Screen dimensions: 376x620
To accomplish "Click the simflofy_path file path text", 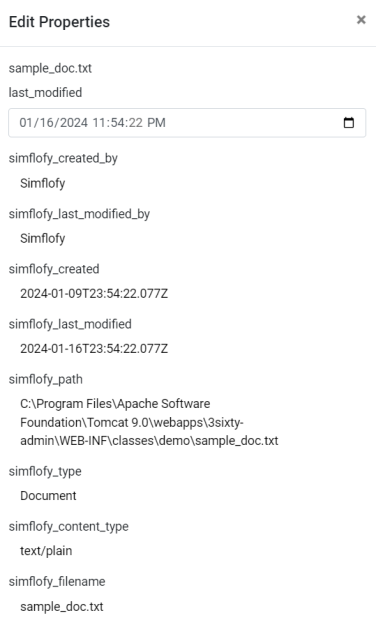I will point(149,422).
